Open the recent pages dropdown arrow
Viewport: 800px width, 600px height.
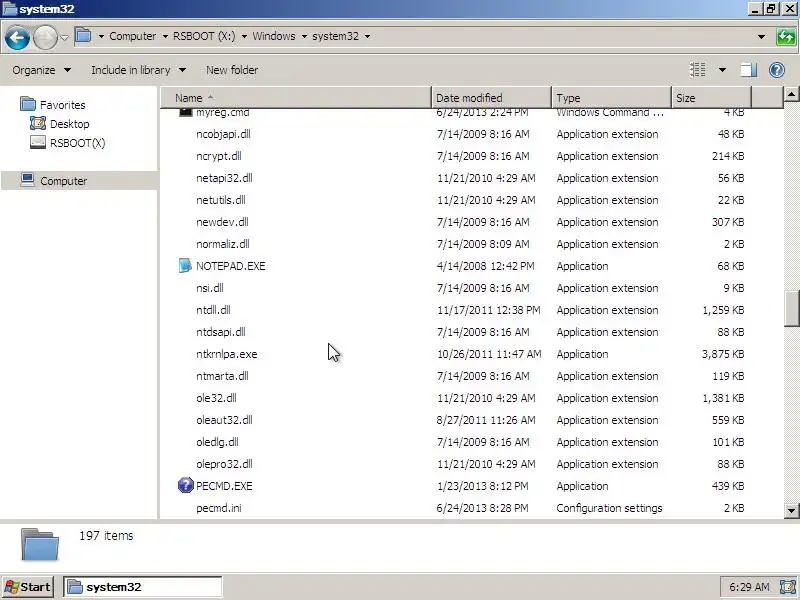64,37
